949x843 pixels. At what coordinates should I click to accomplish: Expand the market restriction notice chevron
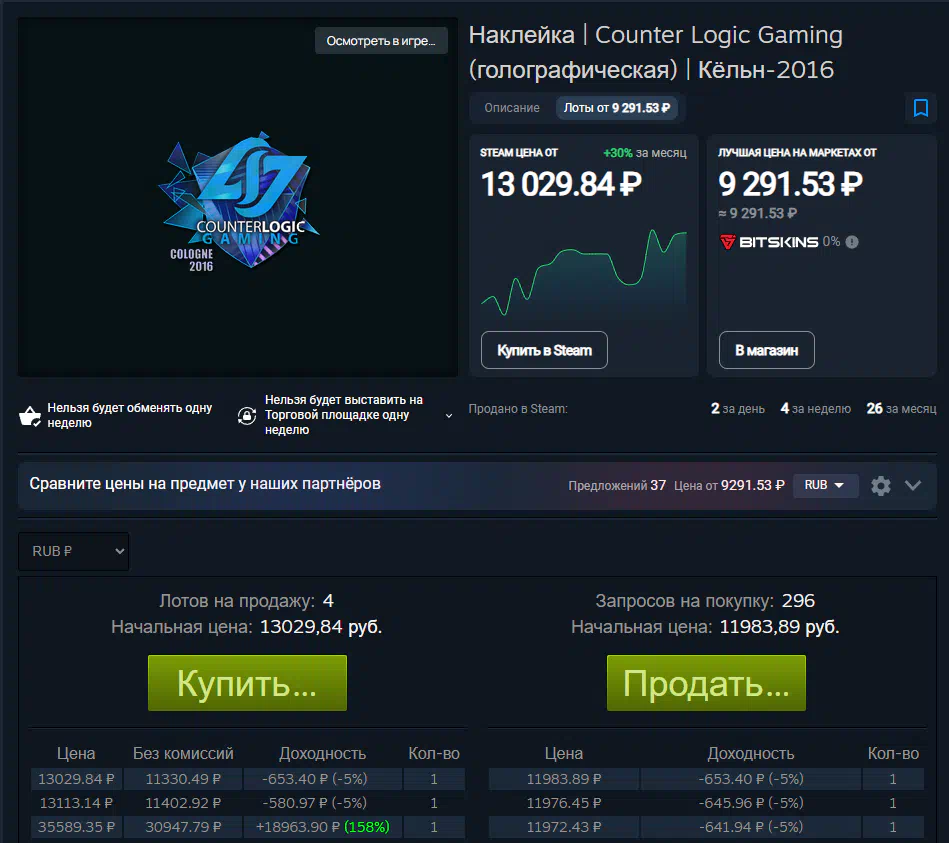[448, 416]
